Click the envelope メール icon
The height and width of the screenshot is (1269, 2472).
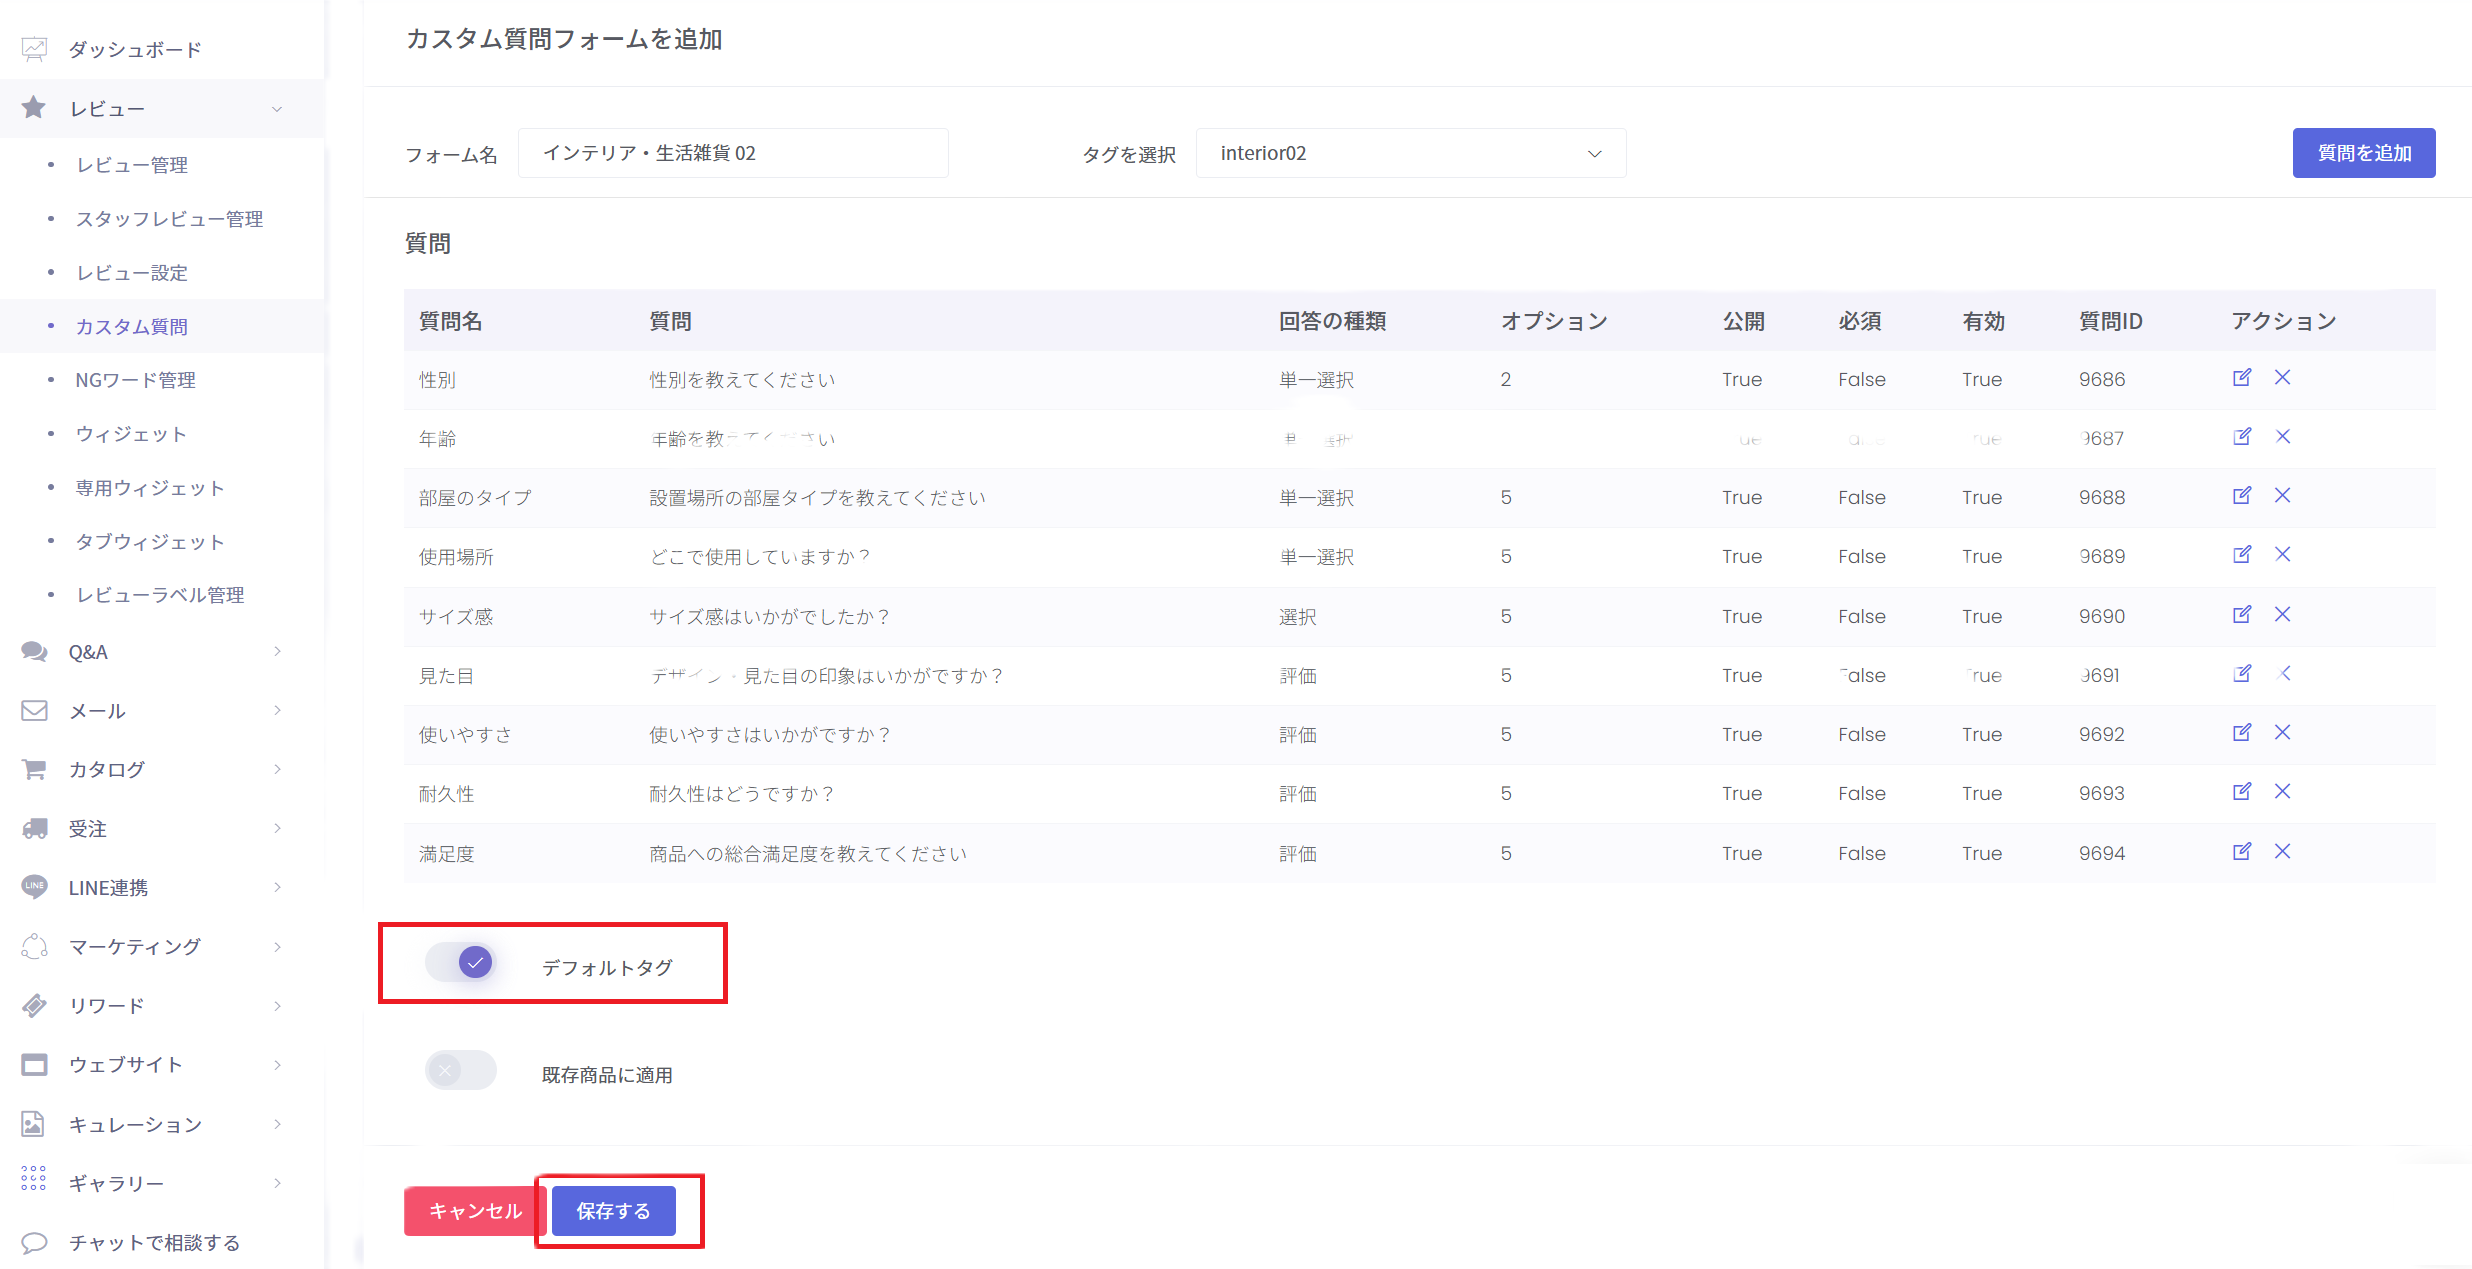pos(34,711)
